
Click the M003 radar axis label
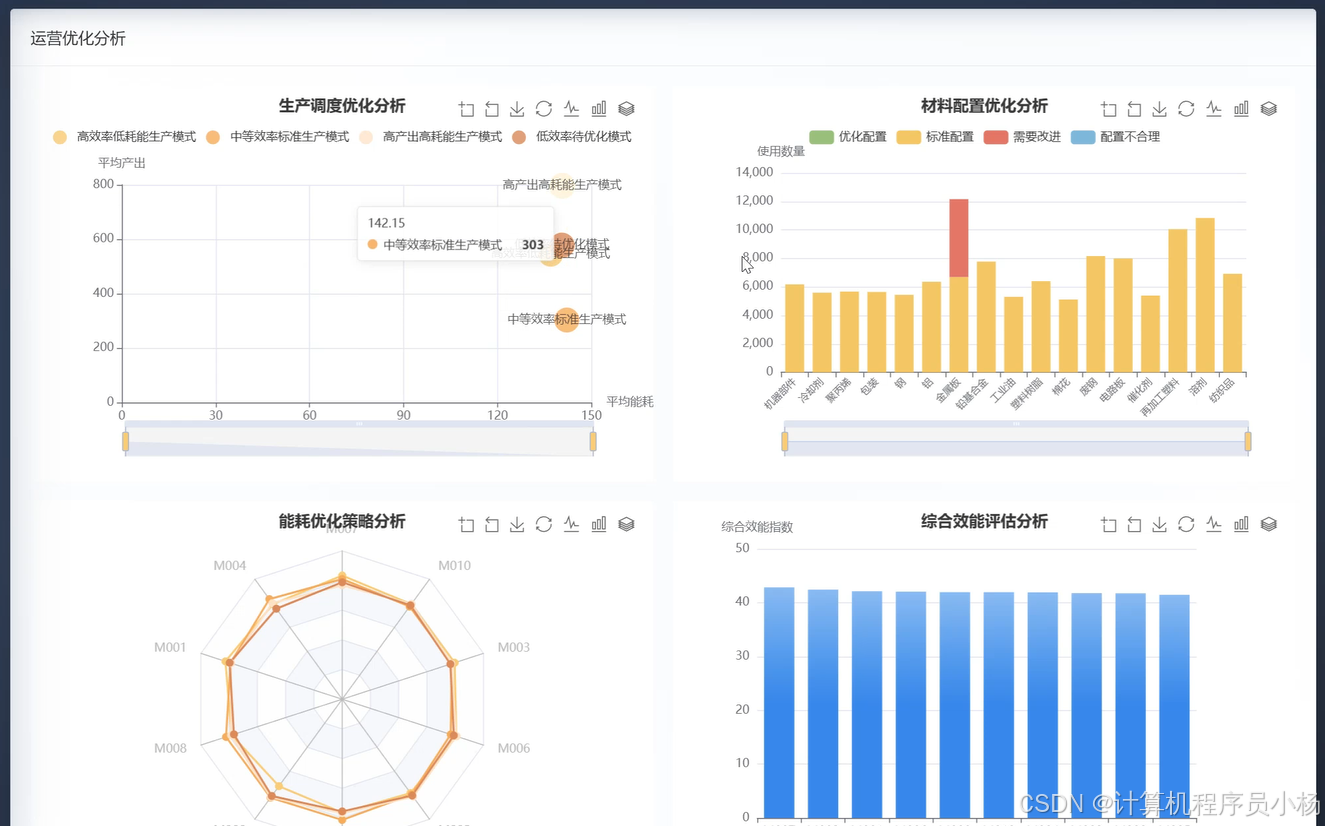pos(513,648)
